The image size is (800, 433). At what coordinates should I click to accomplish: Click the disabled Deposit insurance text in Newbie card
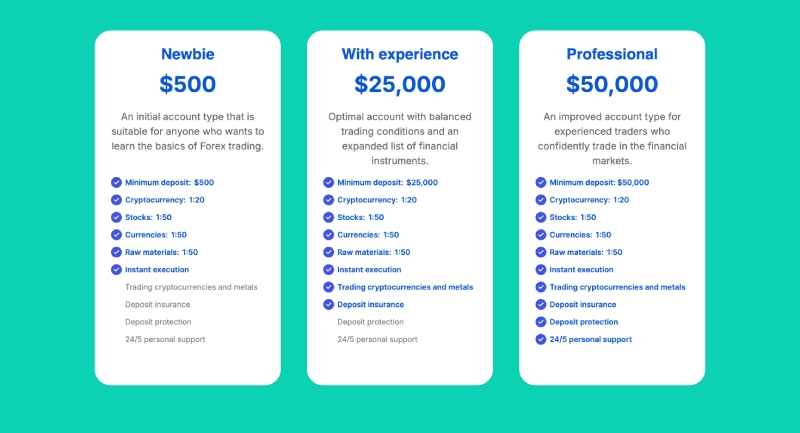click(157, 305)
